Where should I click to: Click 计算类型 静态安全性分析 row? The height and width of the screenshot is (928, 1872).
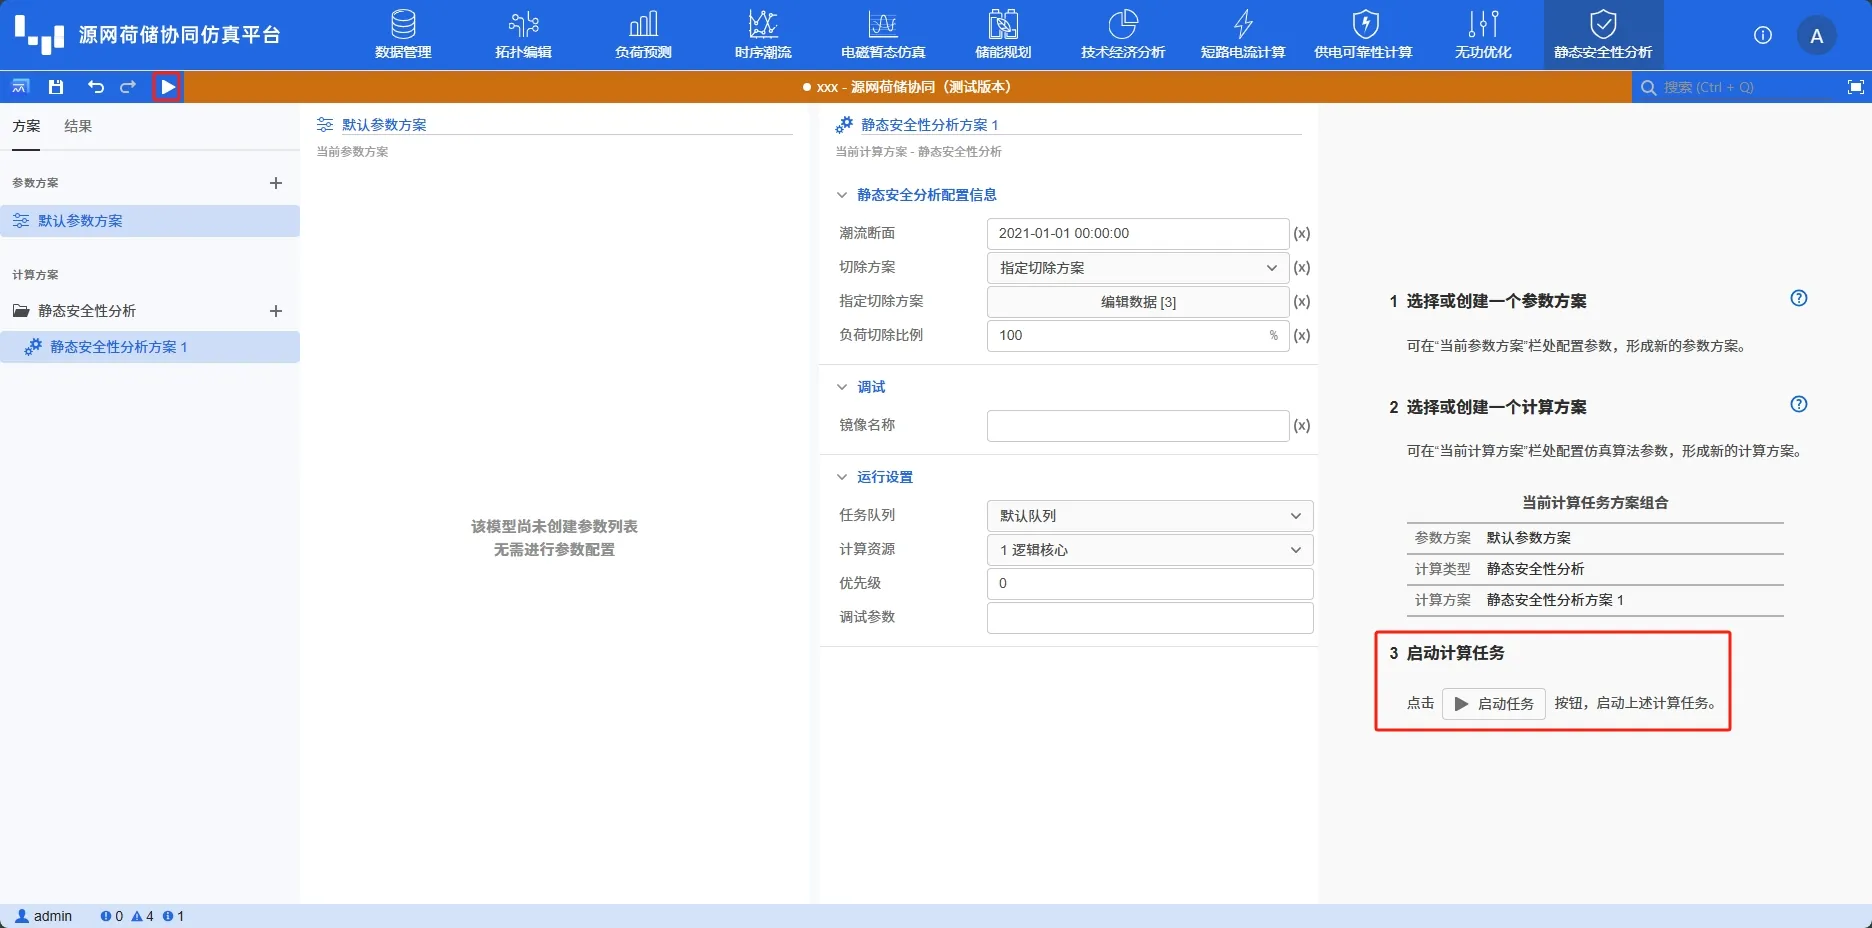1595,569
